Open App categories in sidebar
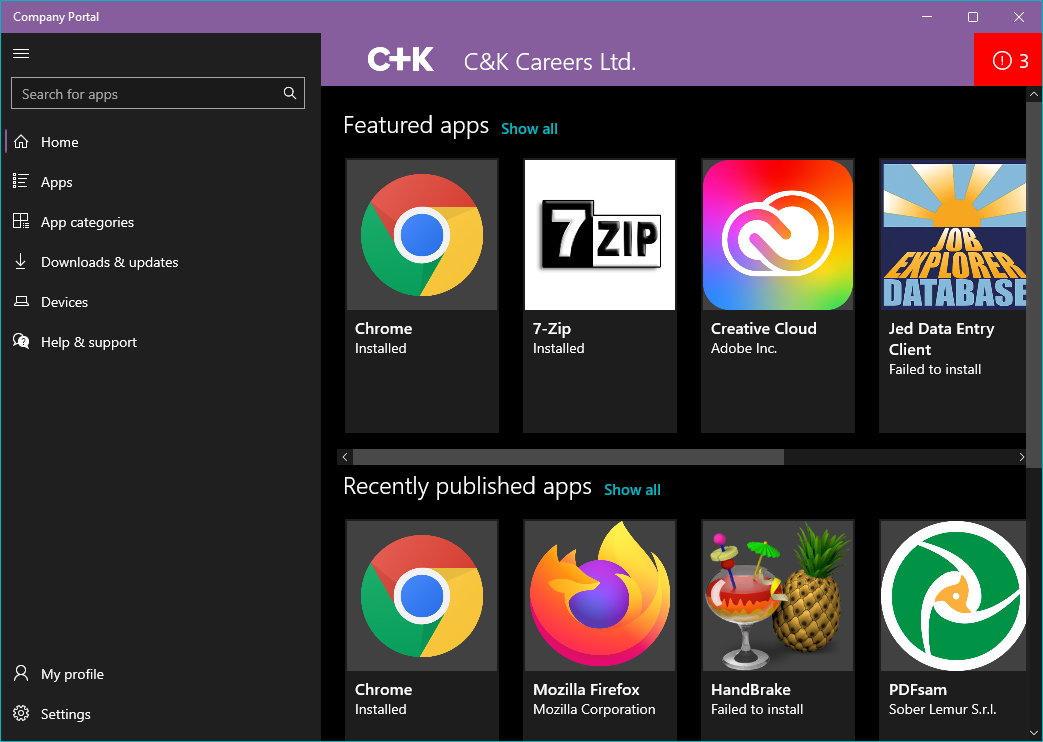The width and height of the screenshot is (1043, 742). pos(87,222)
